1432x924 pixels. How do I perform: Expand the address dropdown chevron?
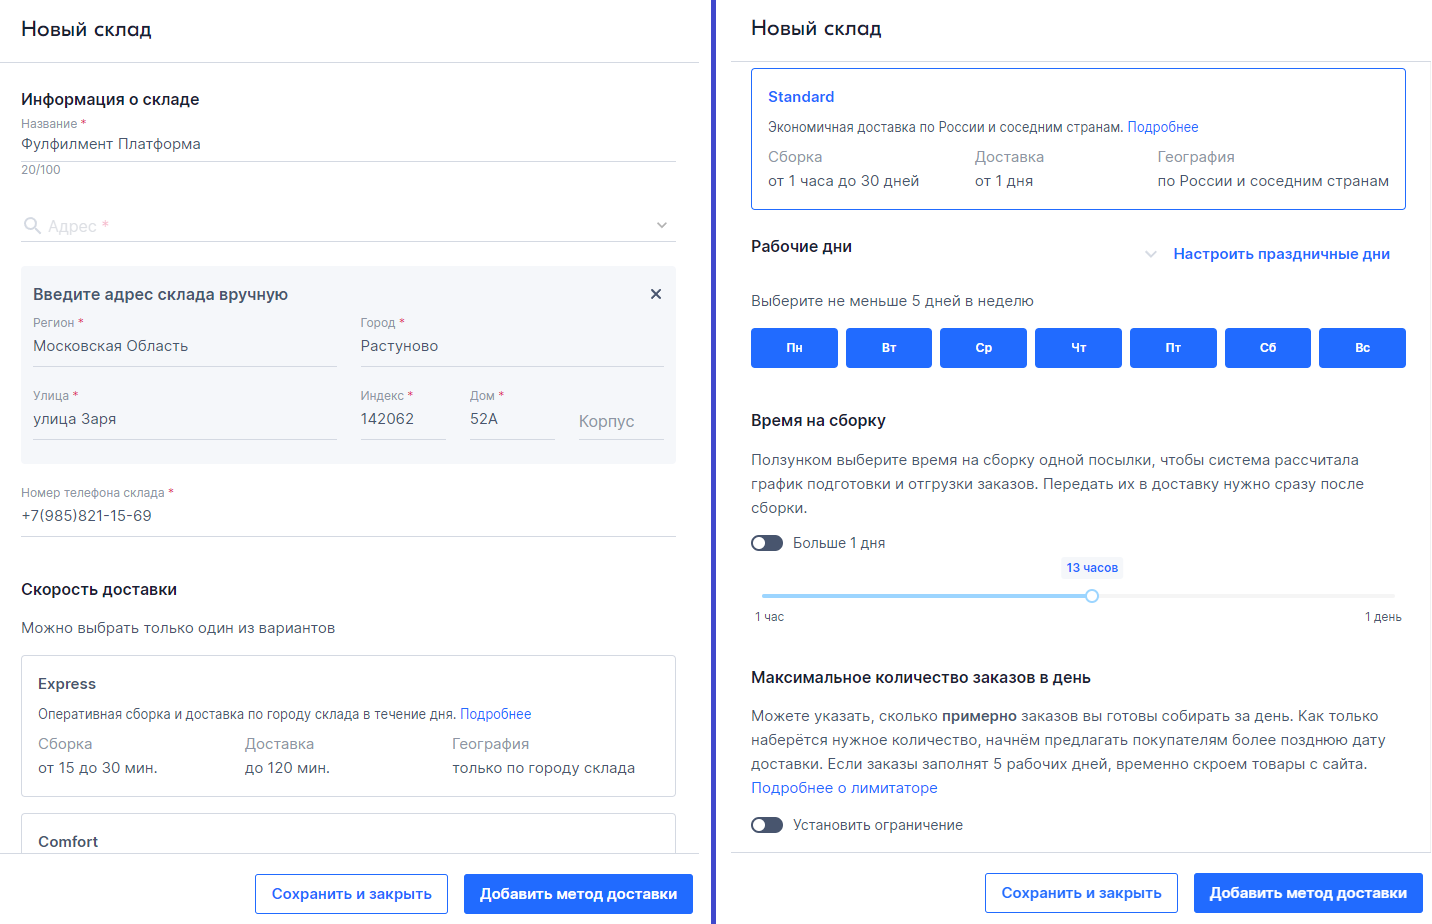coord(661,226)
